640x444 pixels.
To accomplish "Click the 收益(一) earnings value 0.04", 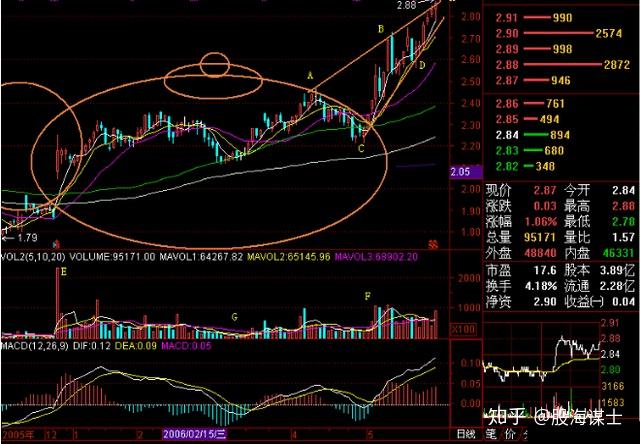I will pyautogui.click(x=623, y=302).
